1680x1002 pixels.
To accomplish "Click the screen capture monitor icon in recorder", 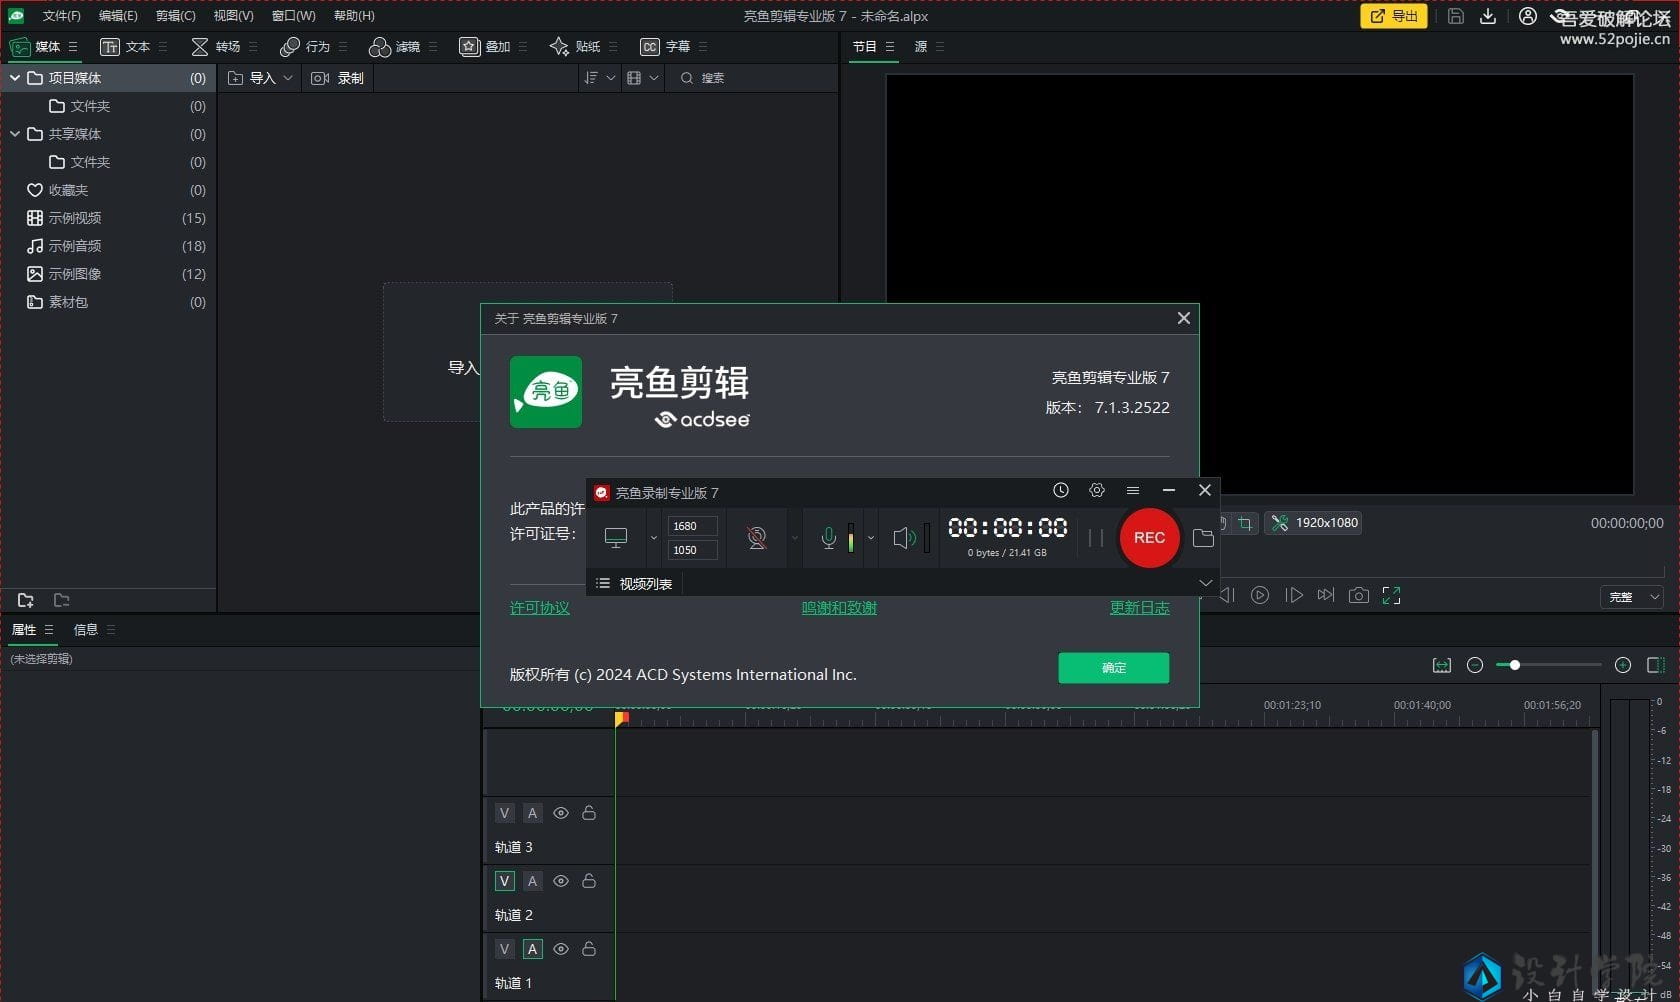I will click(616, 538).
